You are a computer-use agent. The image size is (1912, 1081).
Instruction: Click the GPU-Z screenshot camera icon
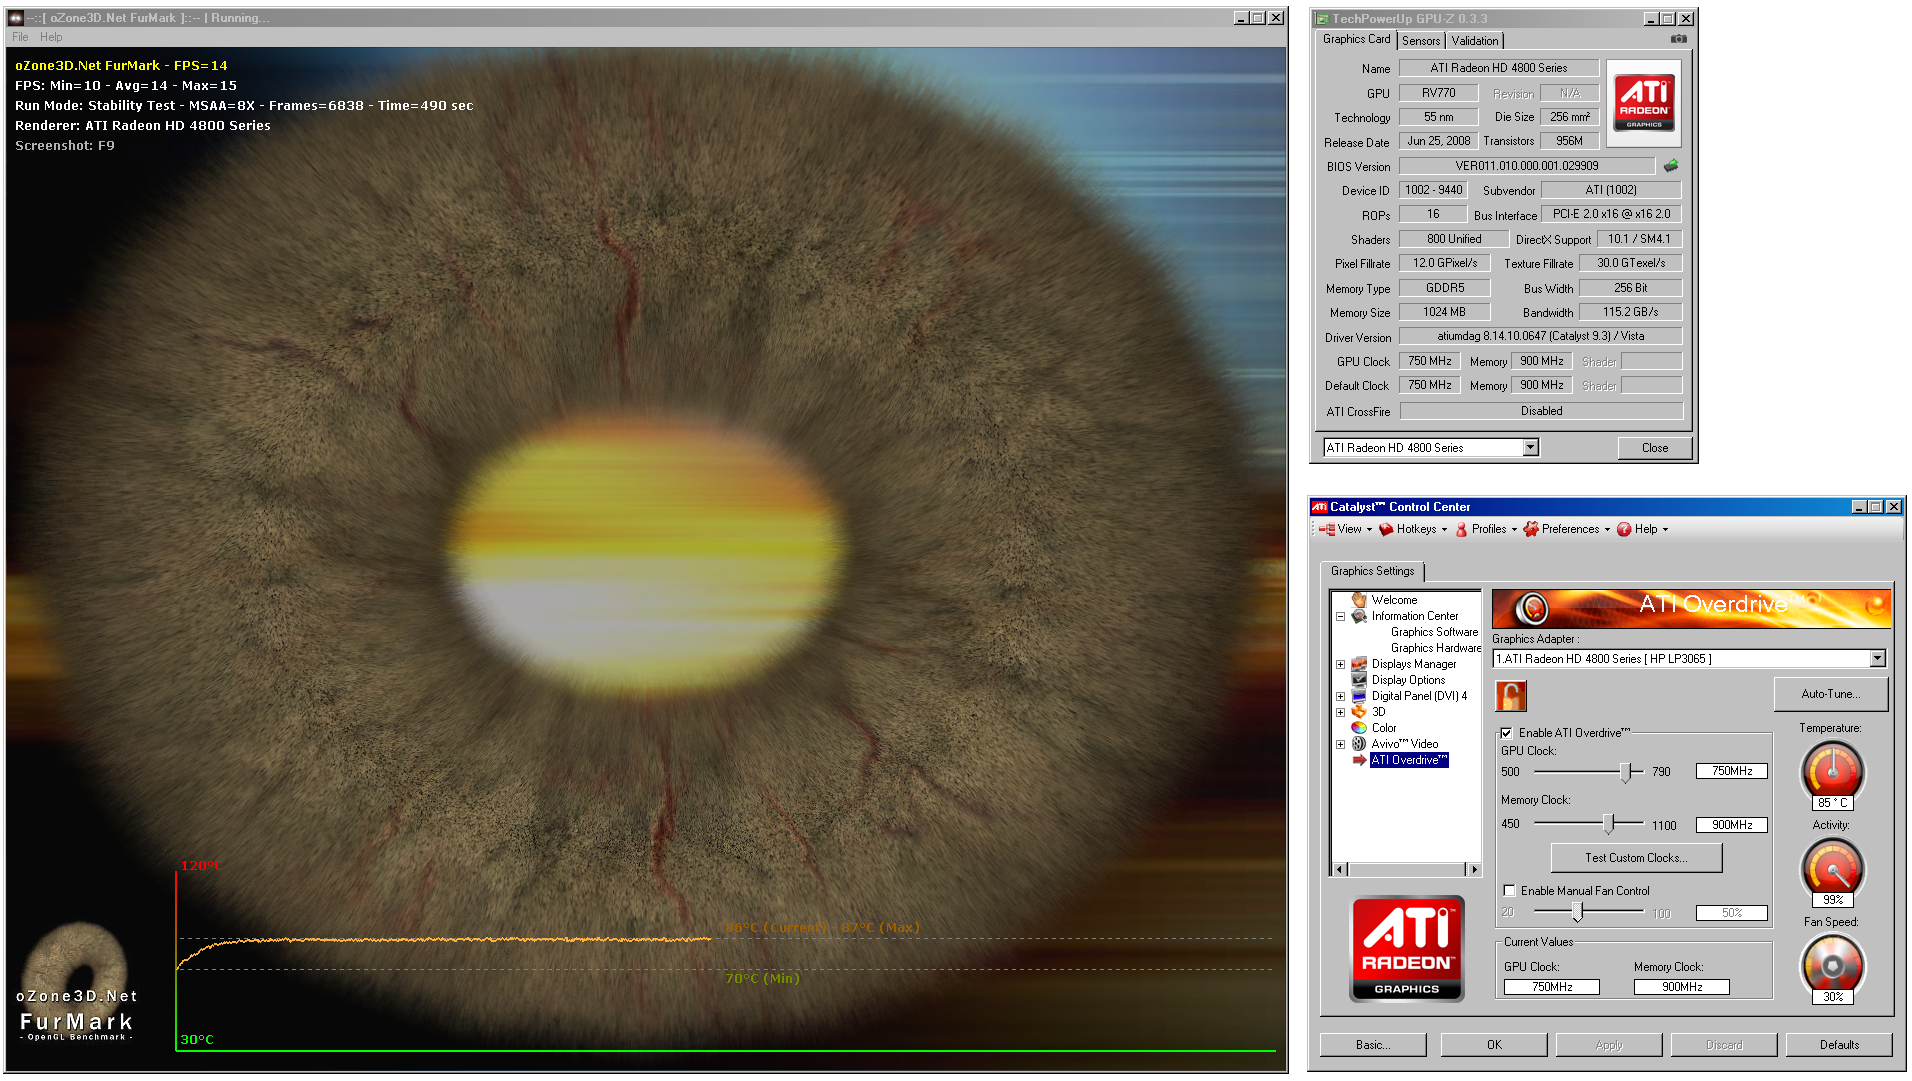tap(1678, 39)
